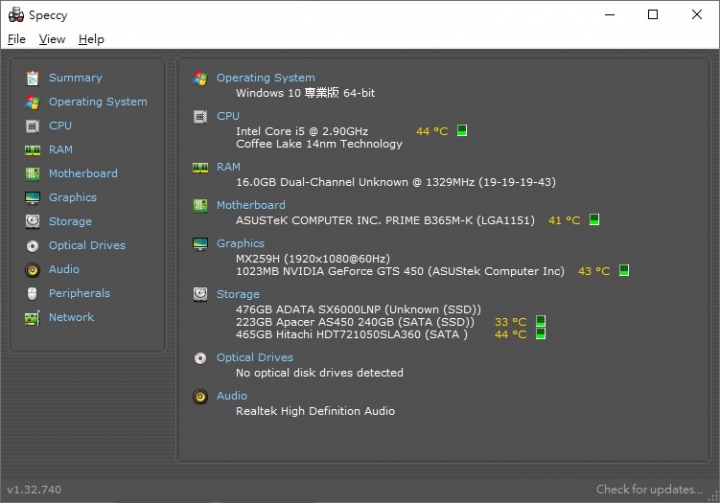The image size is (720, 503).
Task: Open the Peripherals section in the sidebar
Action: (x=79, y=293)
